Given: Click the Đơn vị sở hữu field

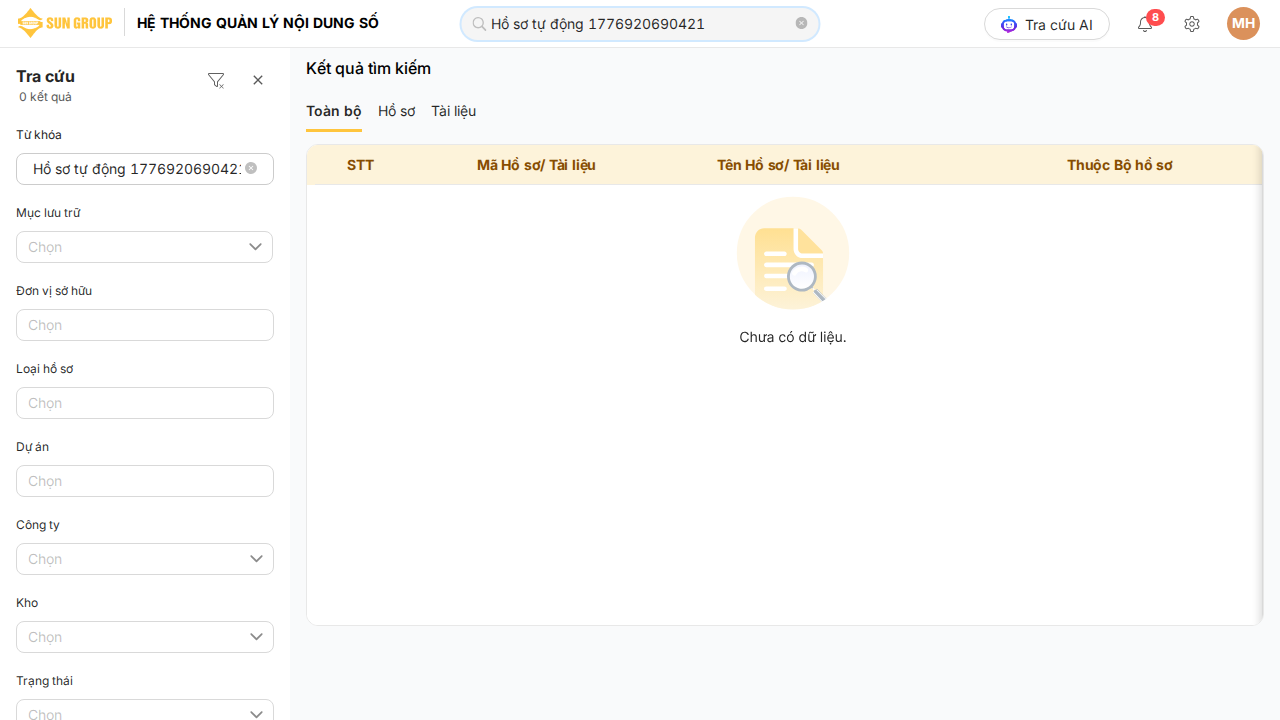Looking at the screenshot, I should [x=145, y=325].
